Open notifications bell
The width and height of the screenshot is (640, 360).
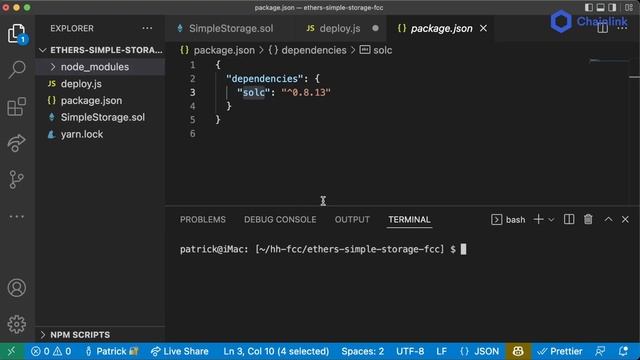[x=623, y=351]
